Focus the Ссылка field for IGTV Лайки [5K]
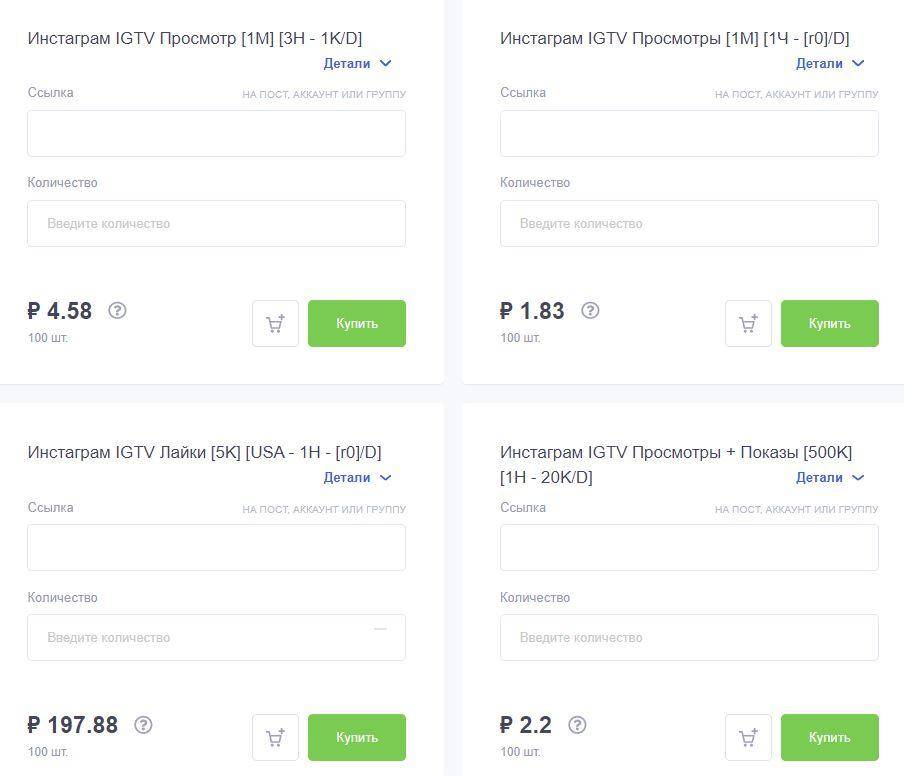 click(x=216, y=547)
